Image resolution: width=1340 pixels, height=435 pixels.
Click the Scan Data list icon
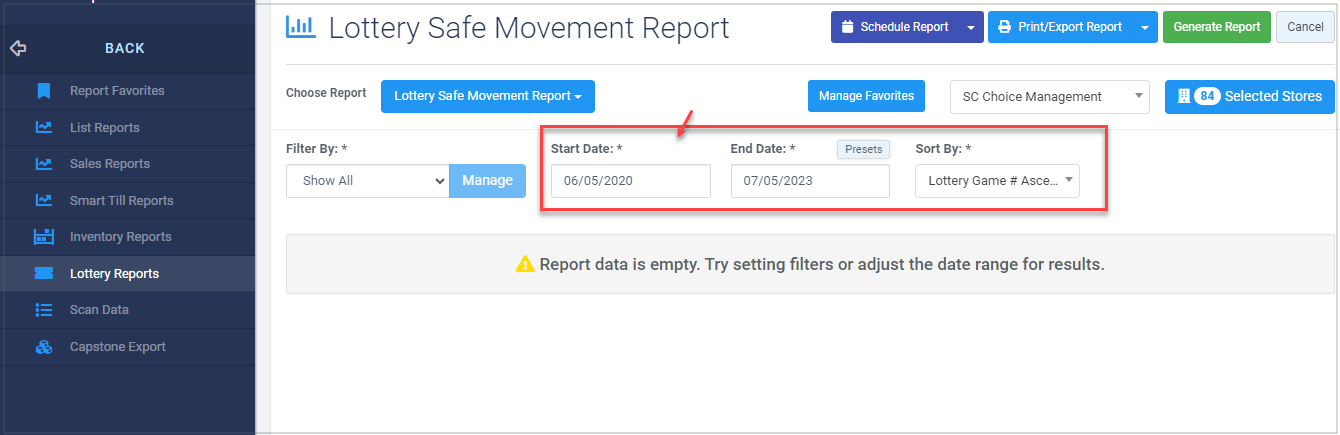pos(43,310)
